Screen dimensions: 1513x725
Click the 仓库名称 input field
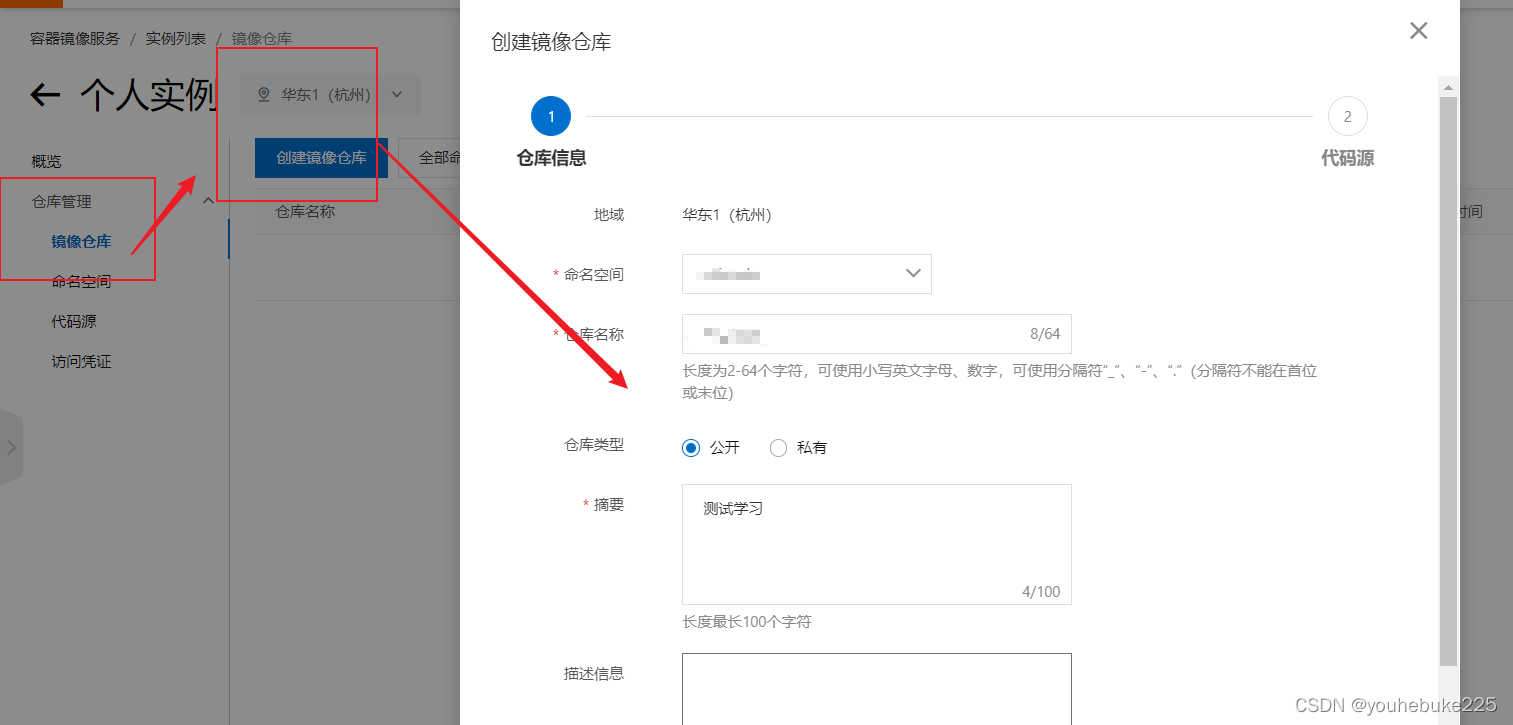[x=850, y=334]
